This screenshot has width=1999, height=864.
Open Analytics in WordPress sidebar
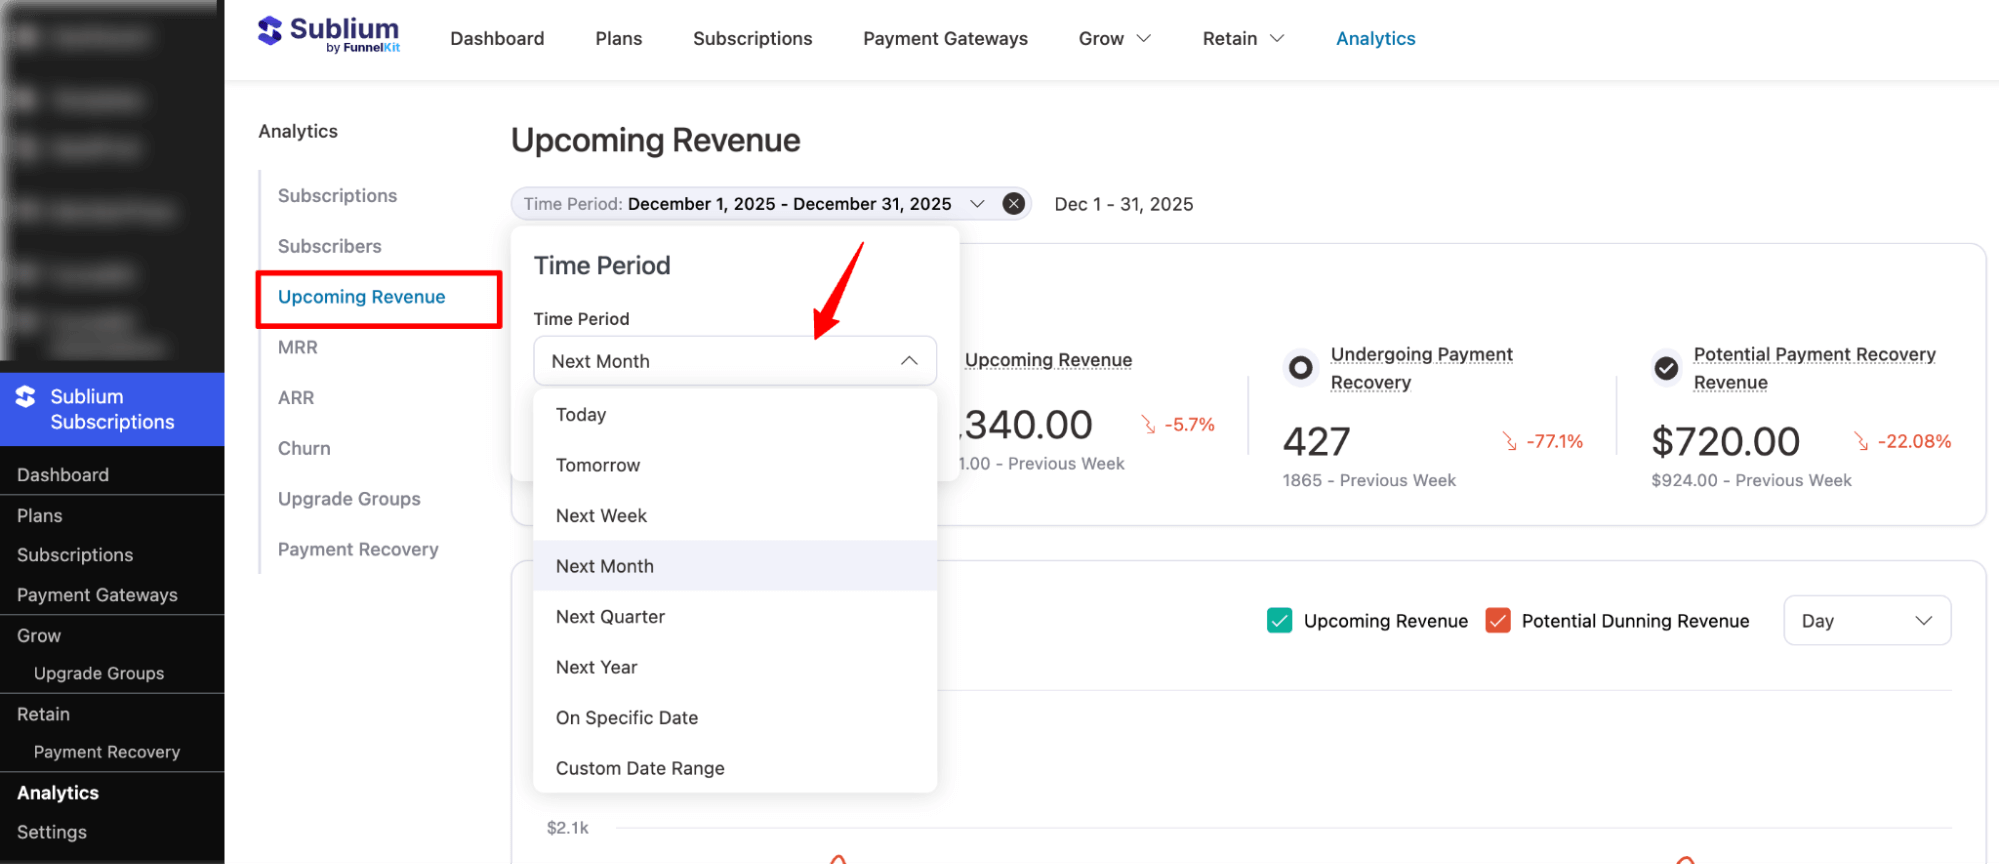pyautogui.click(x=58, y=793)
